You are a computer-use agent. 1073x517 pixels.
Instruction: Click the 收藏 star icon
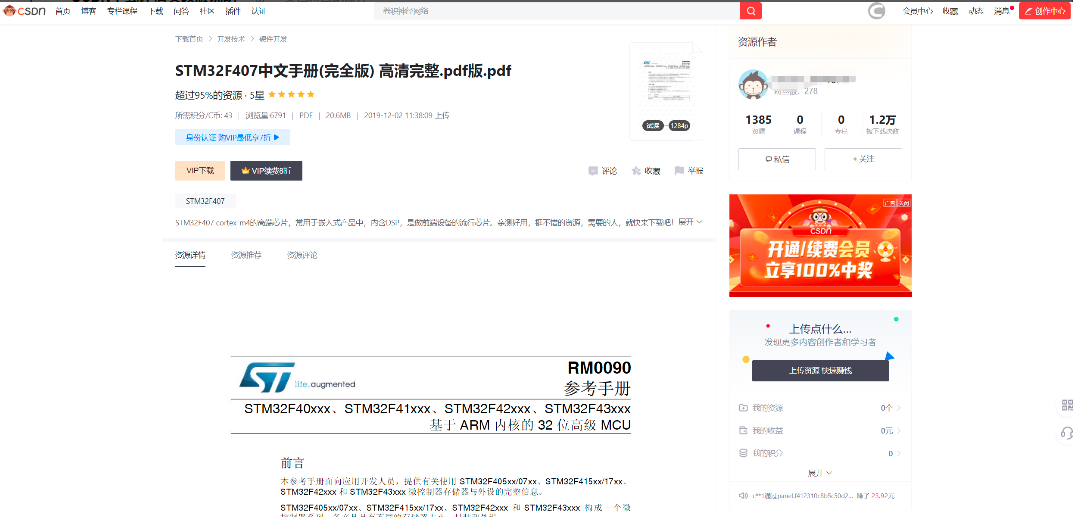[x=636, y=171]
